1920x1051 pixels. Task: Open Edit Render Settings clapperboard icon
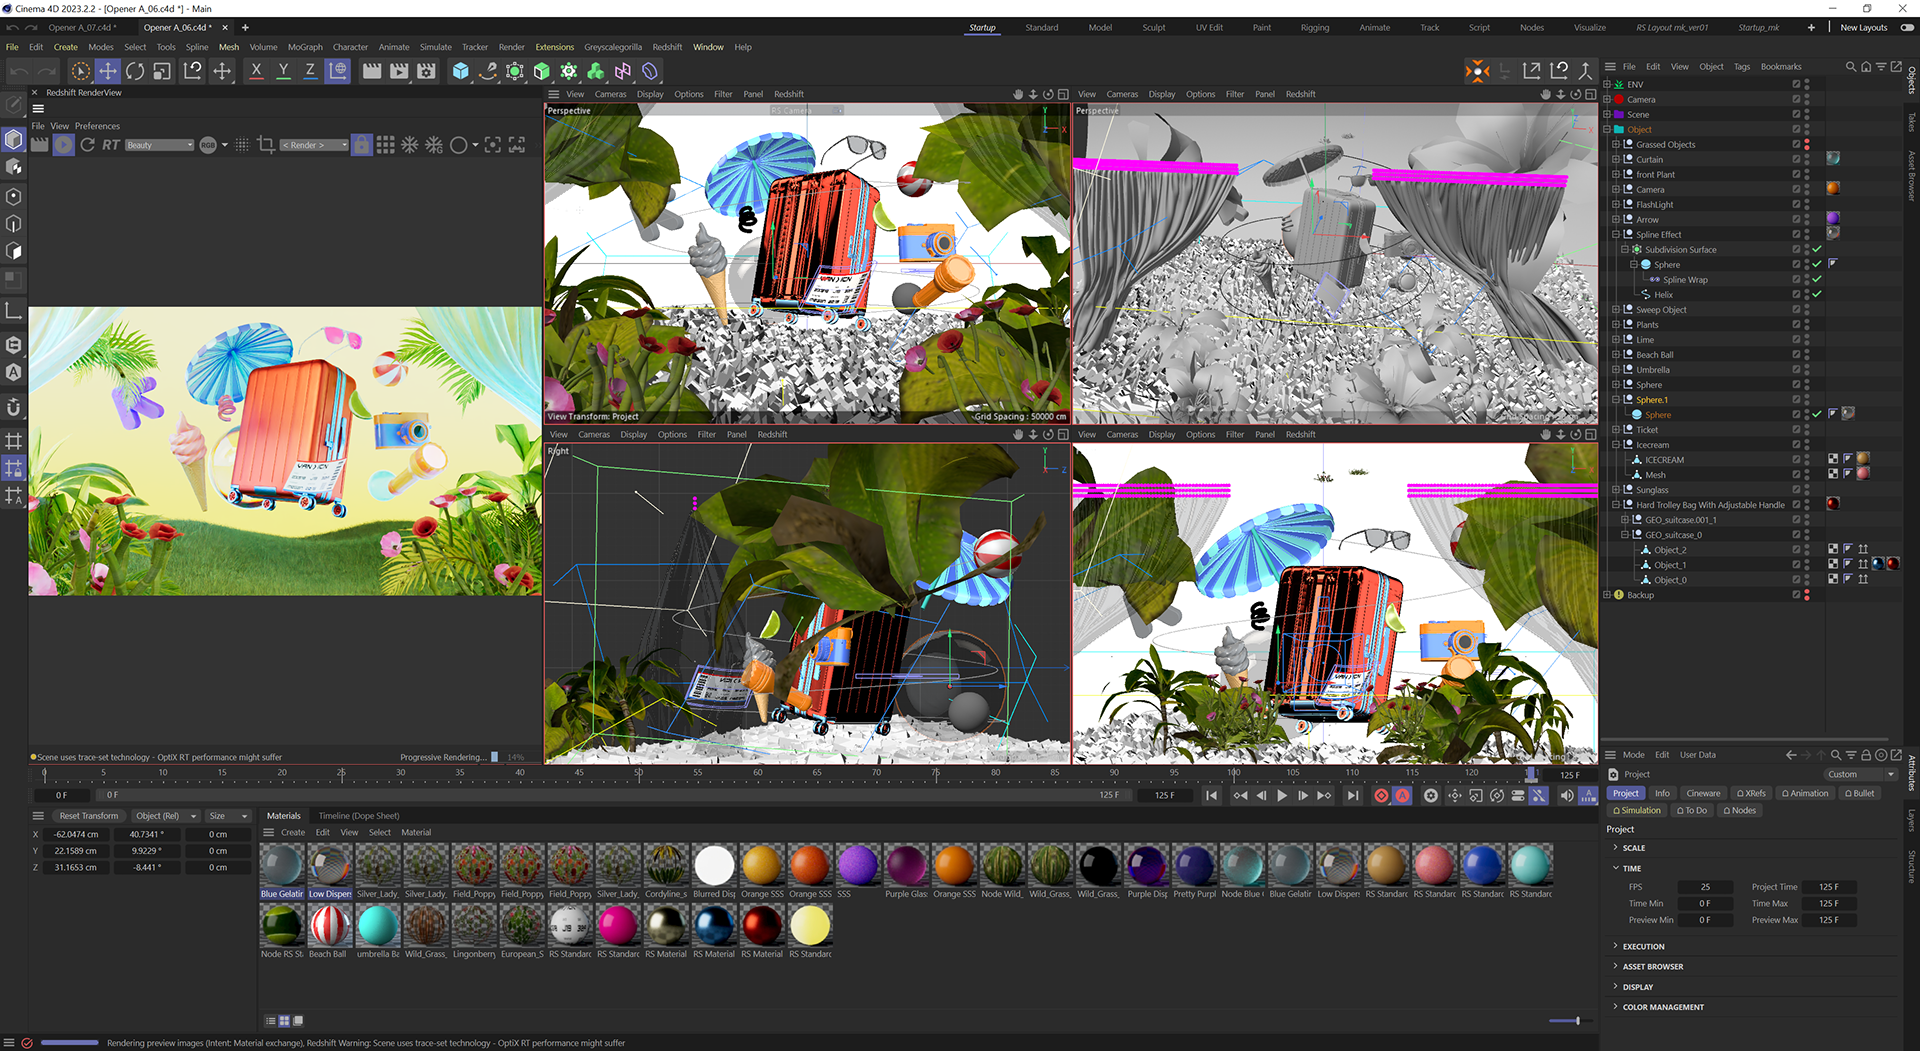point(427,71)
